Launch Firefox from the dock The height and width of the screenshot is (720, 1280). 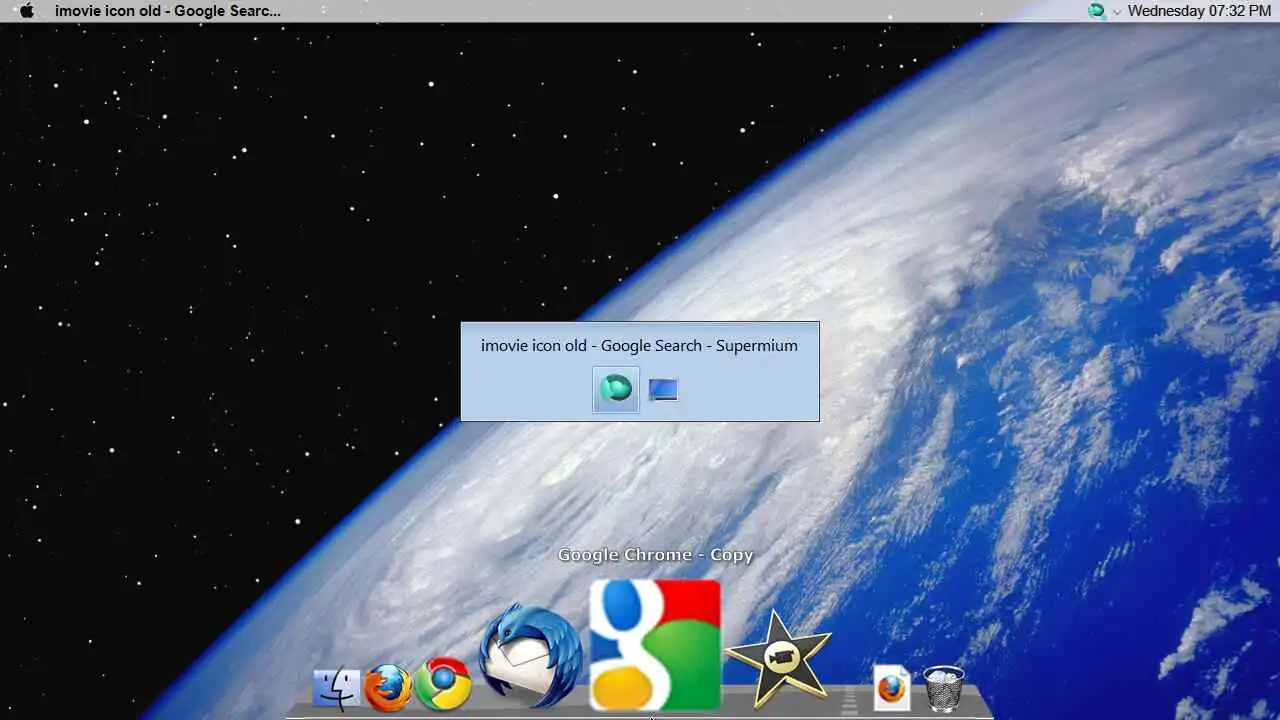387,687
